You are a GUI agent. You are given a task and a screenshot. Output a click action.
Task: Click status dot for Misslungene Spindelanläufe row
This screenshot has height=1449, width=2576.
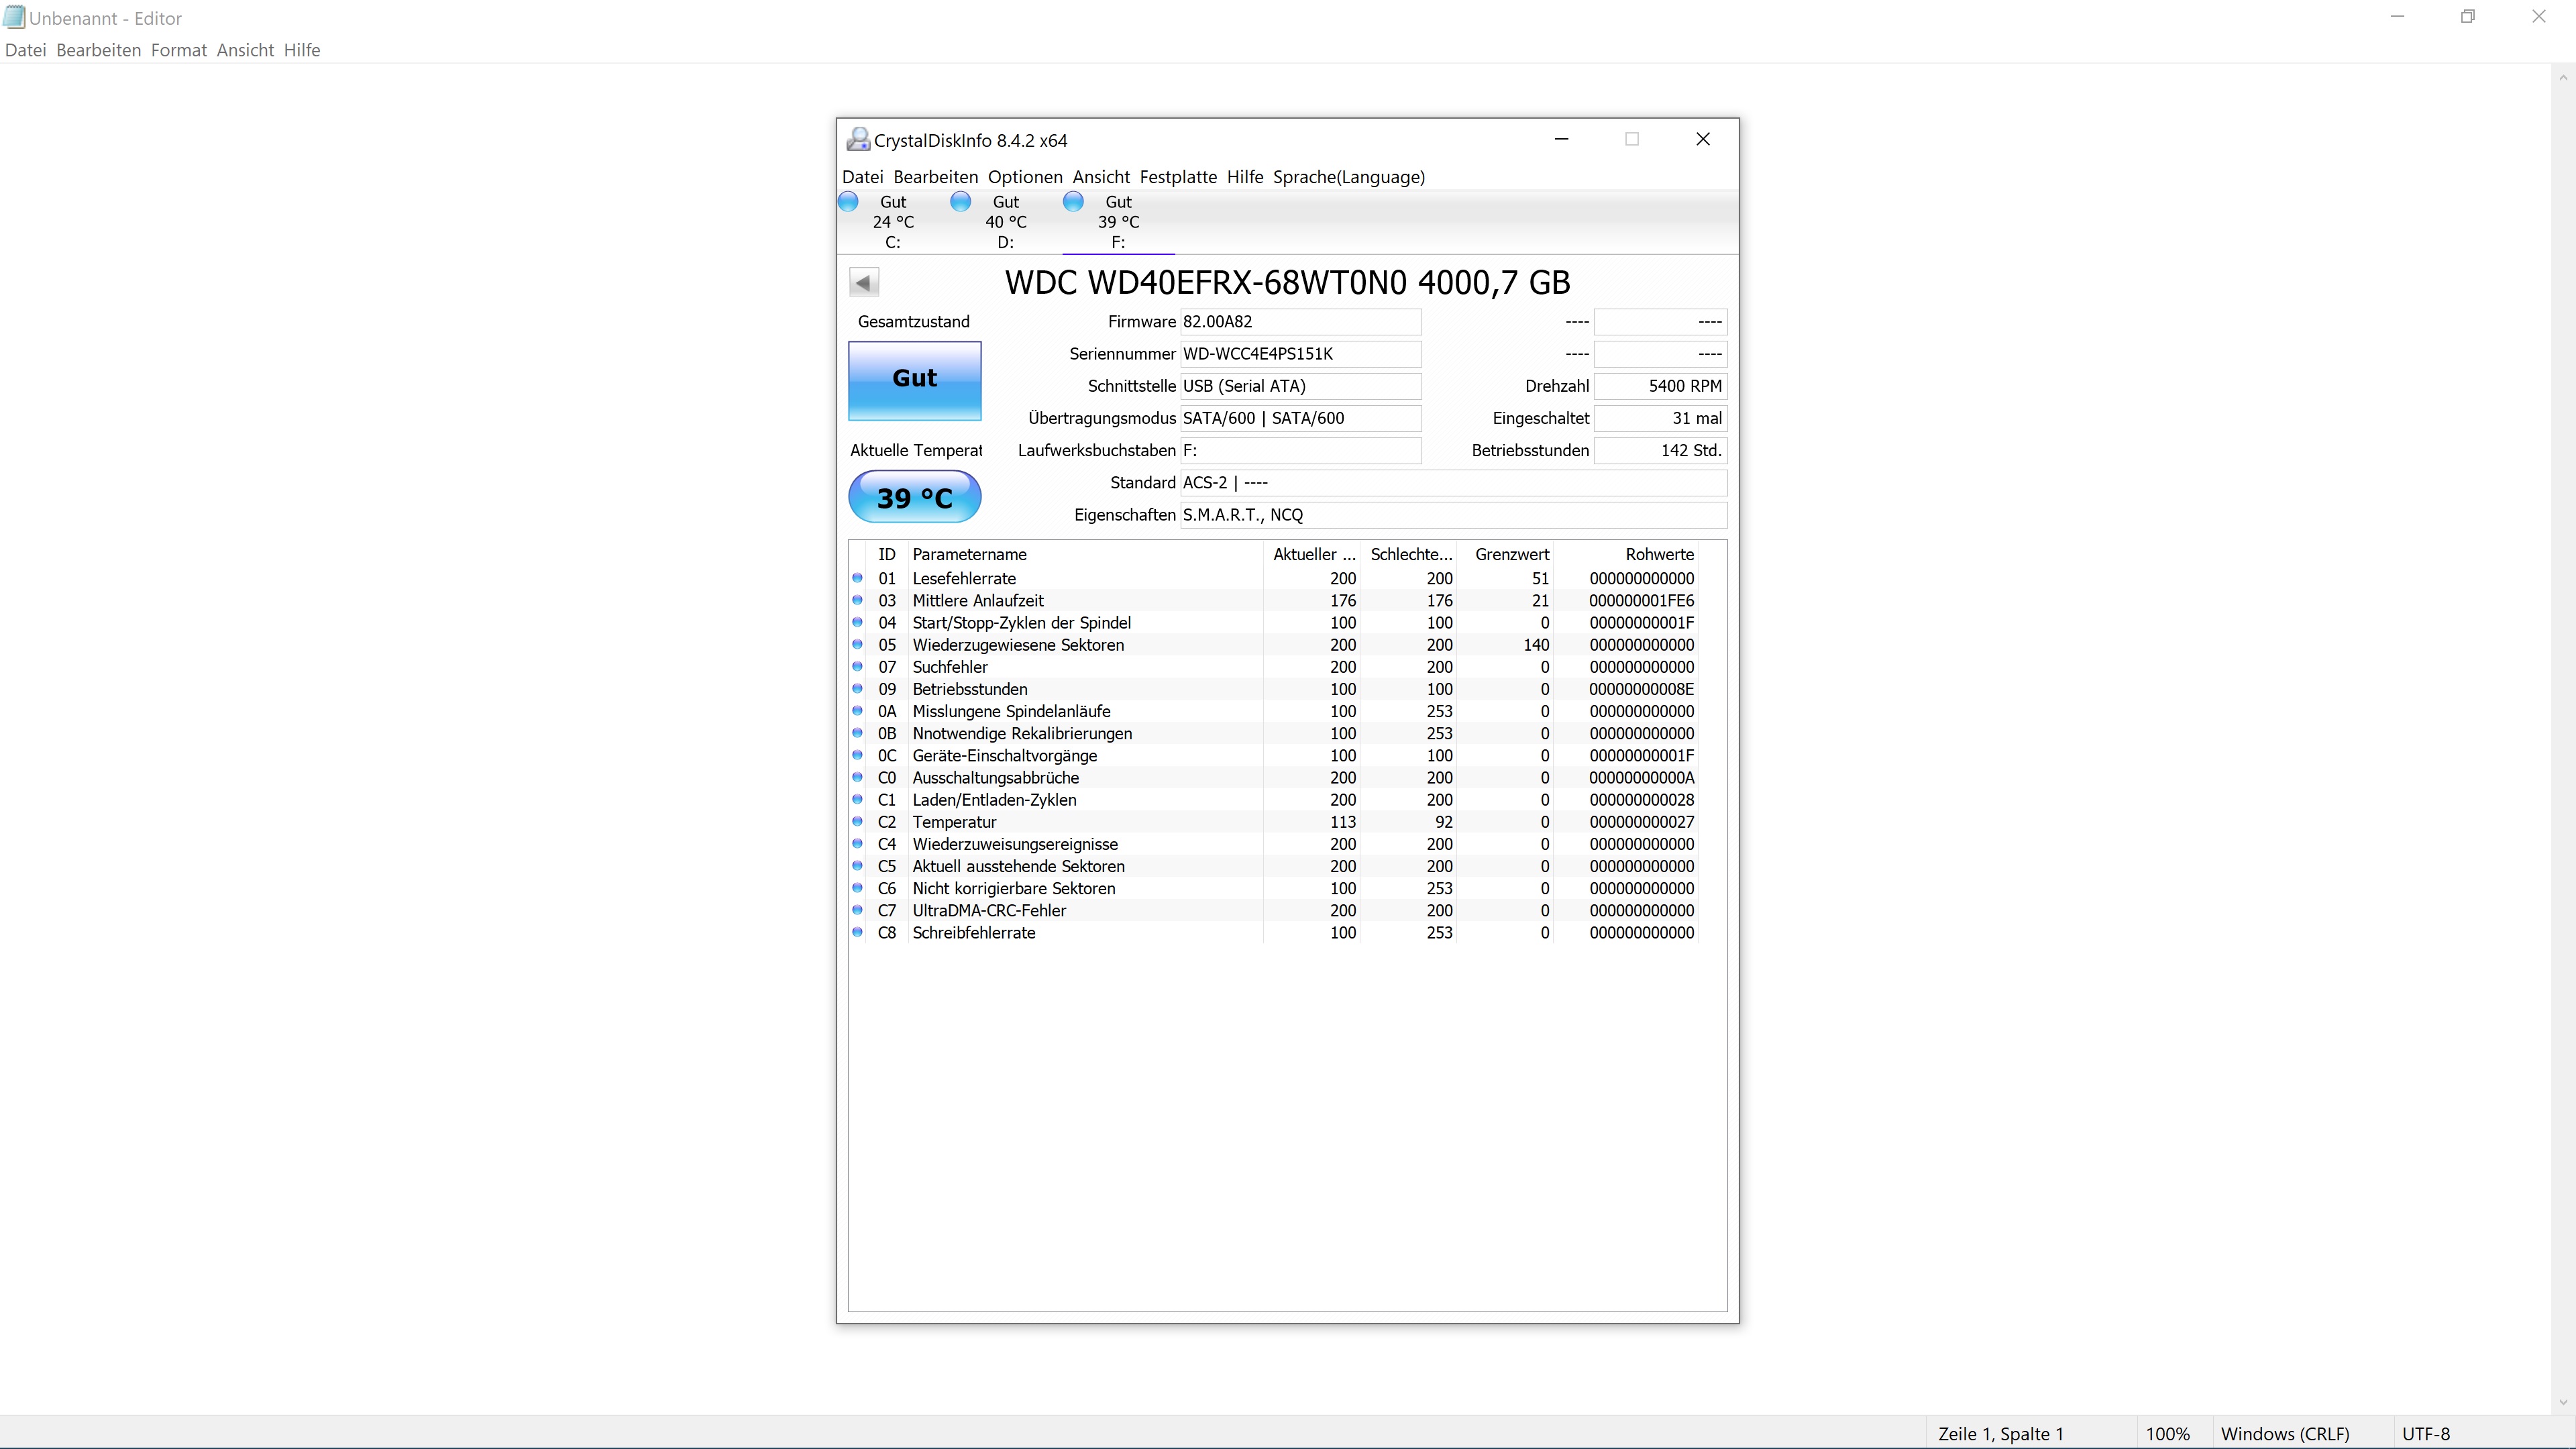click(x=857, y=711)
